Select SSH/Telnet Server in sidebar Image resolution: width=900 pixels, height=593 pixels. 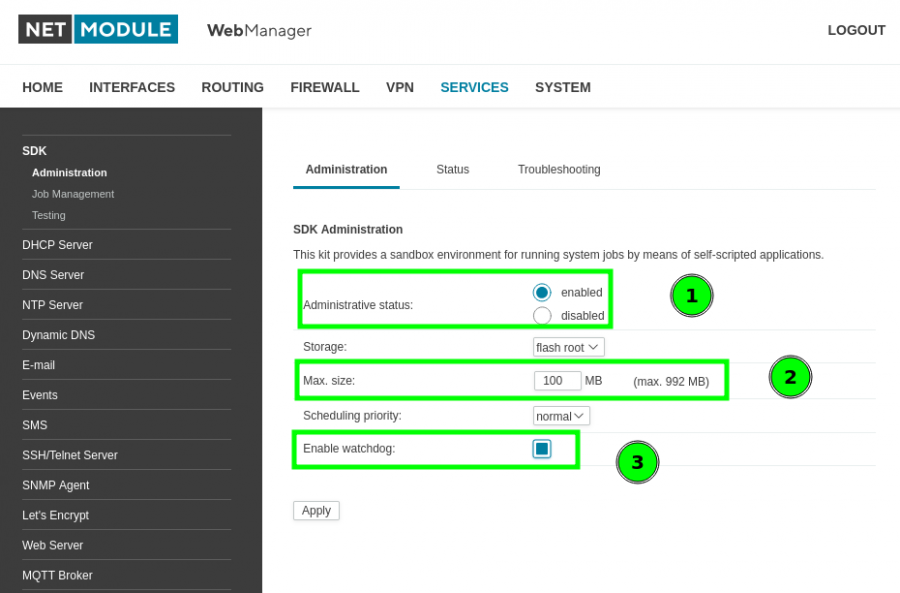(70, 455)
